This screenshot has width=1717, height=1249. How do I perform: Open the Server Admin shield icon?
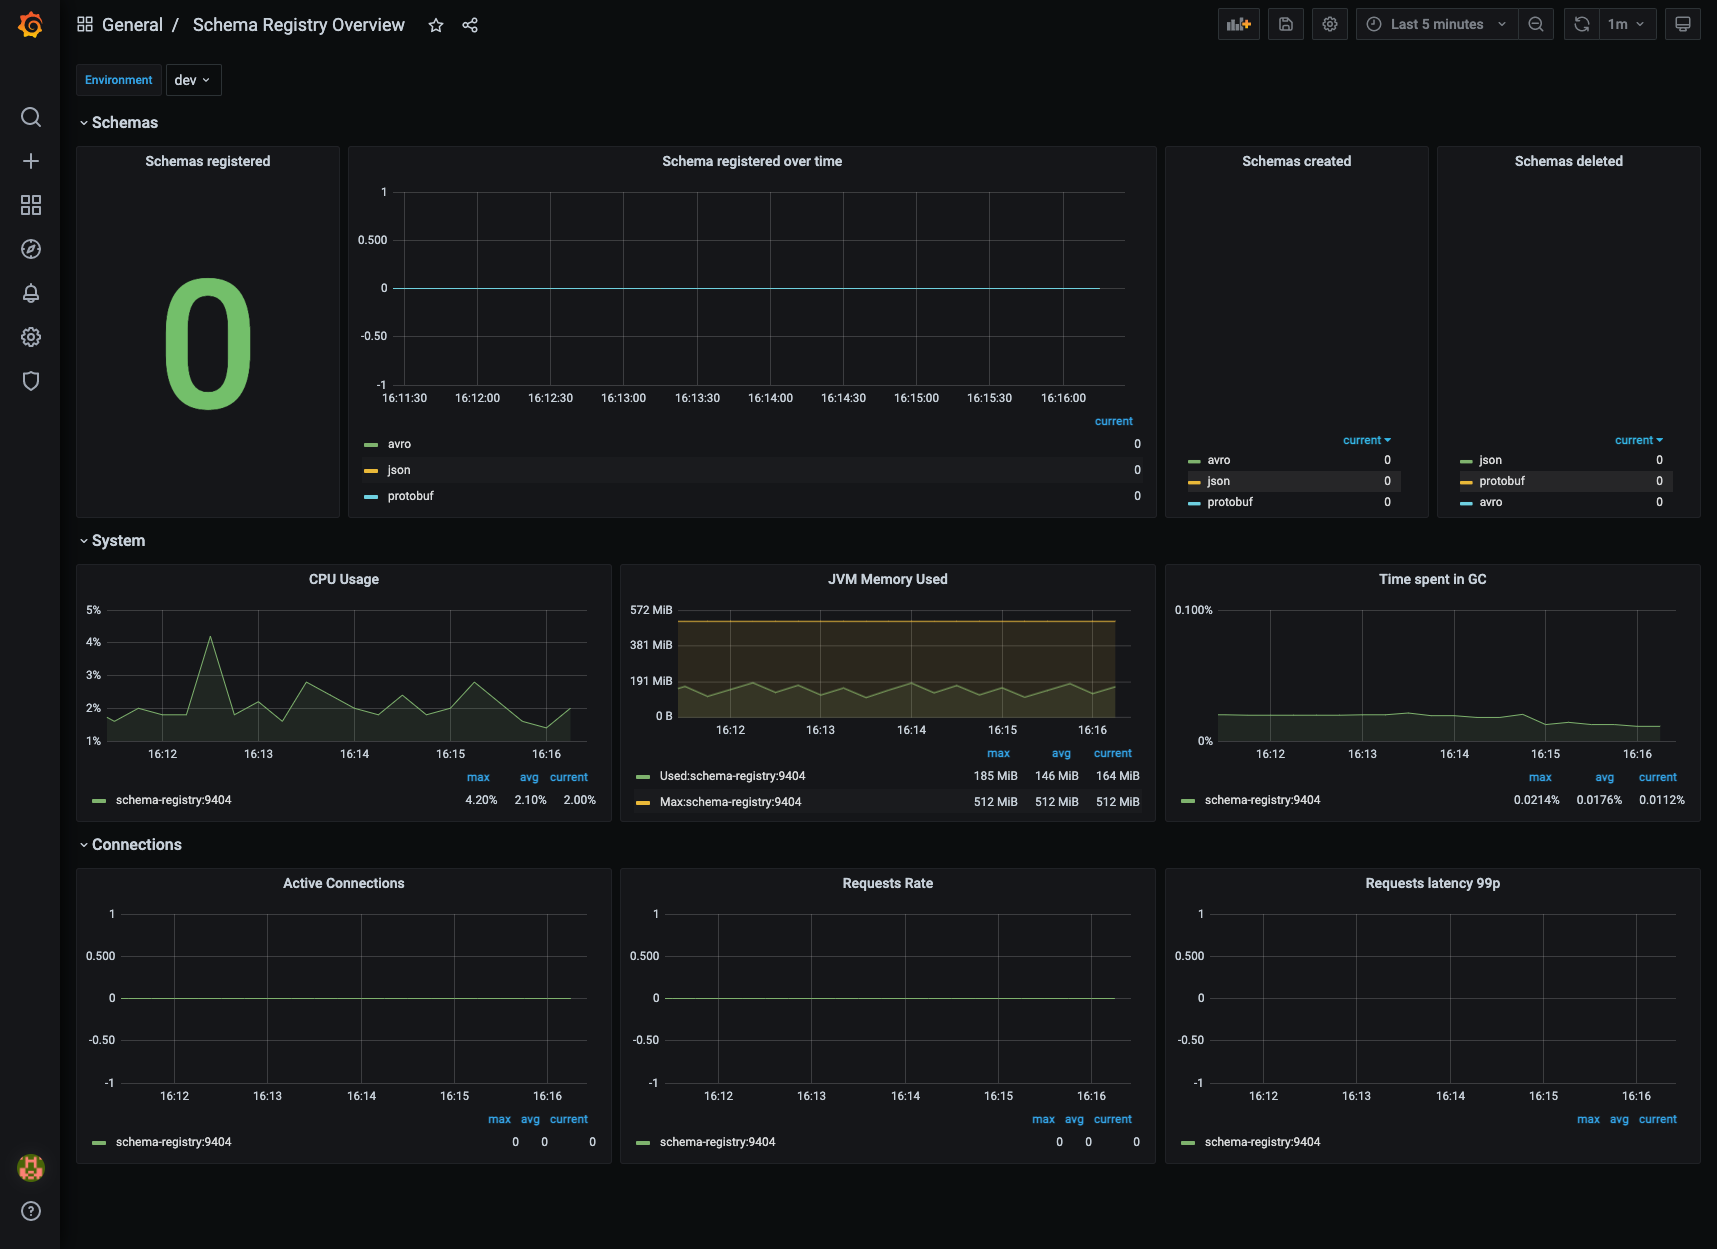click(x=31, y=381)
